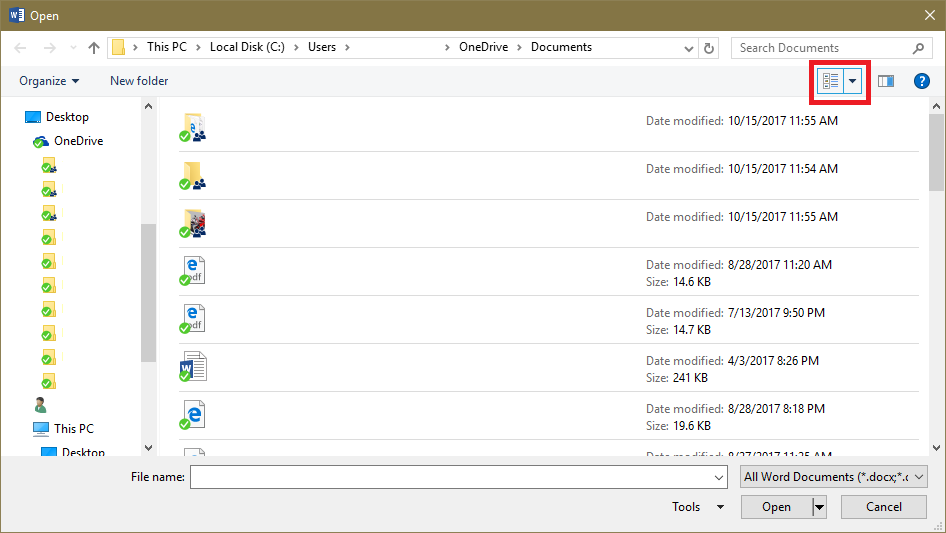Select the Edge file sized 19.6 KB

click(x=548, y=415)
